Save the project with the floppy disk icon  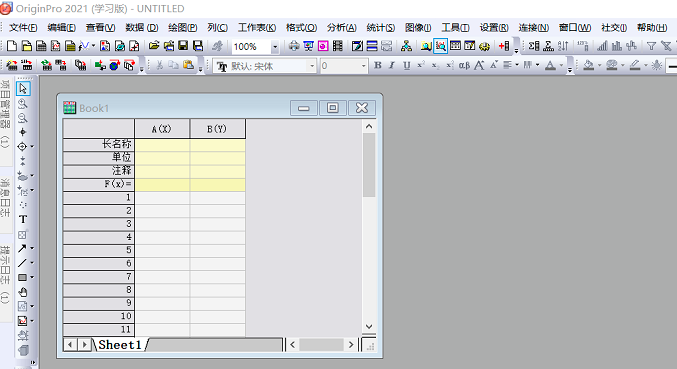tap(183, 46)
